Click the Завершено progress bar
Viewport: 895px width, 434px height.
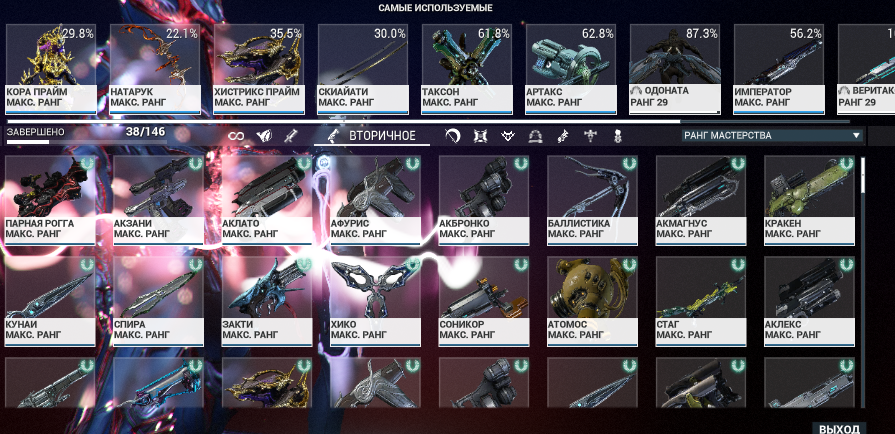[86, 142]
